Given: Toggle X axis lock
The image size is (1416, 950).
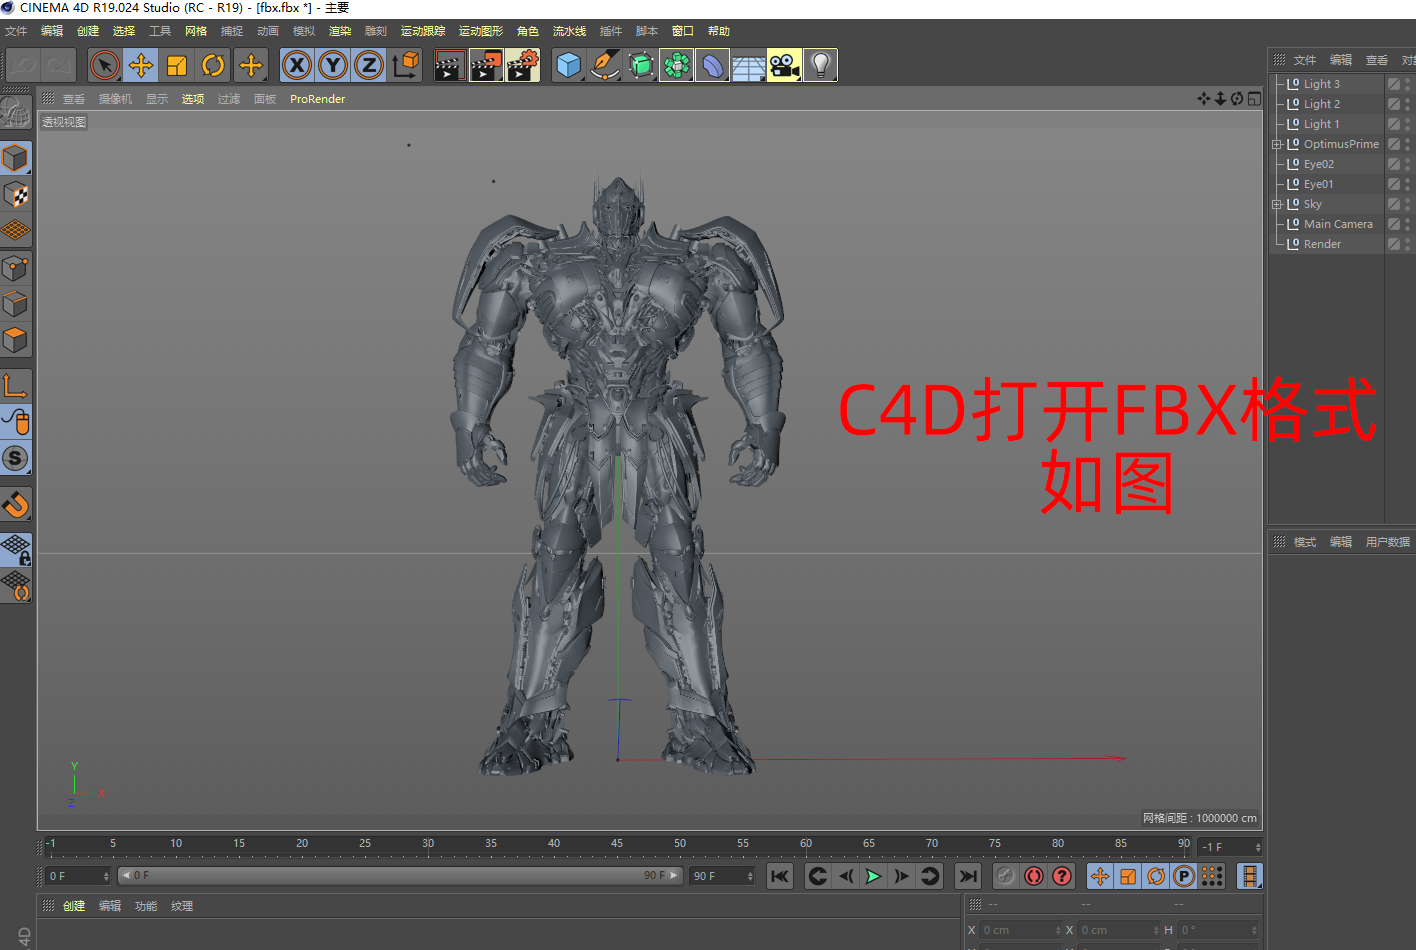Looking at the screenshot, I should pyautogui.click(x=297, y=66).
